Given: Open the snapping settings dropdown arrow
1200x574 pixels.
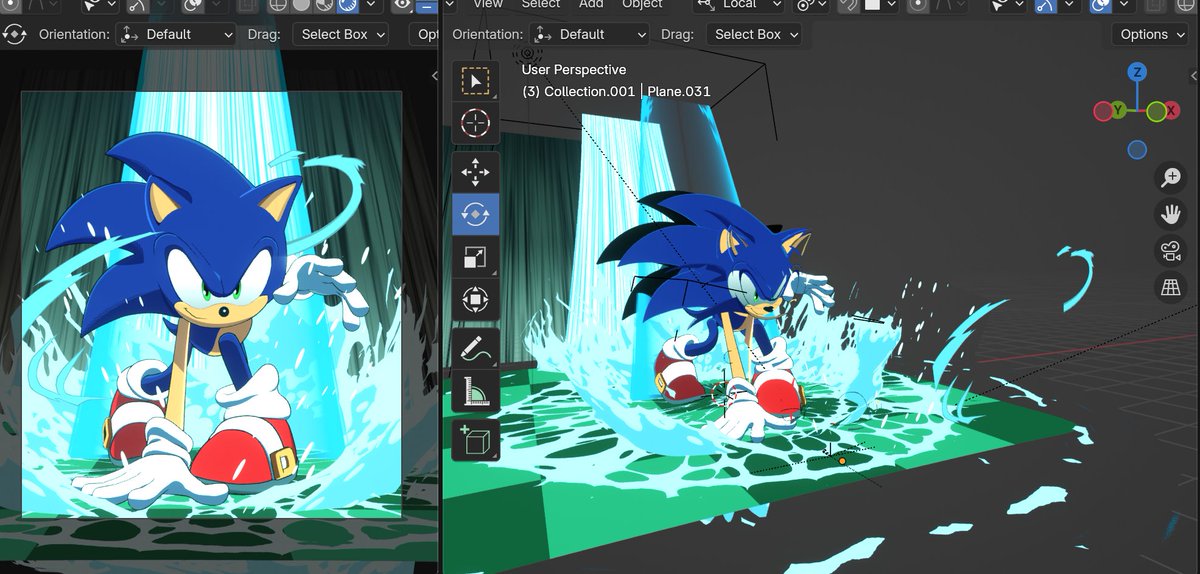Looking at the screenshot, I should point(881,4).
